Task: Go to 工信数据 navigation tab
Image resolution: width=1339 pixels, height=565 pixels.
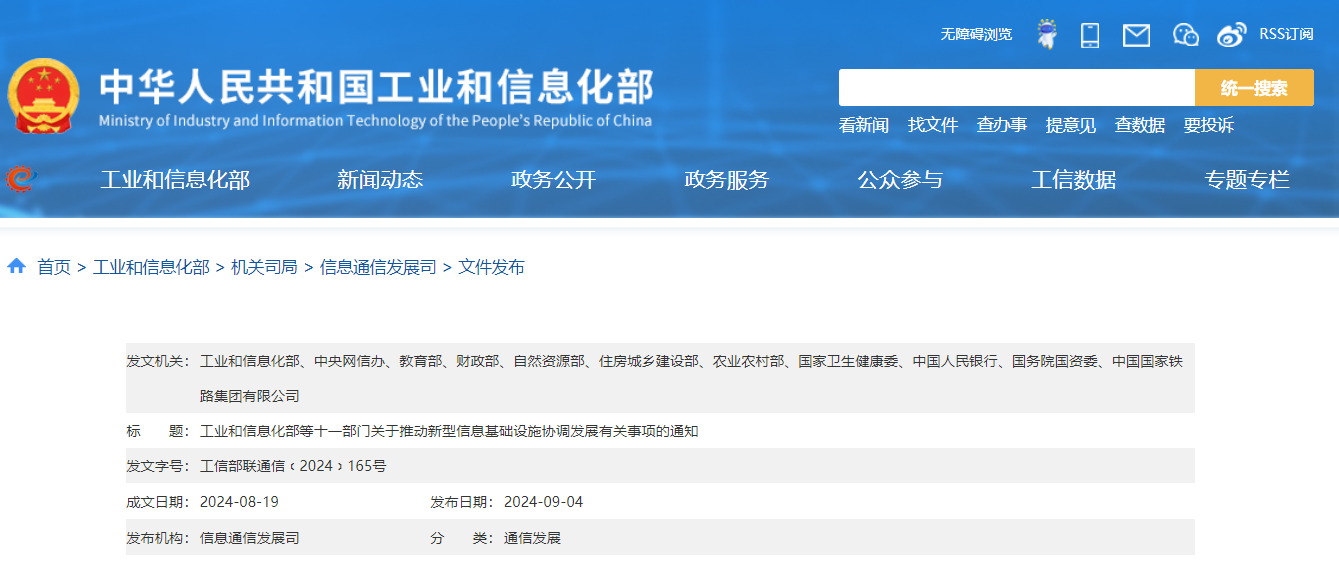Action: click(x=1073, y=180)
